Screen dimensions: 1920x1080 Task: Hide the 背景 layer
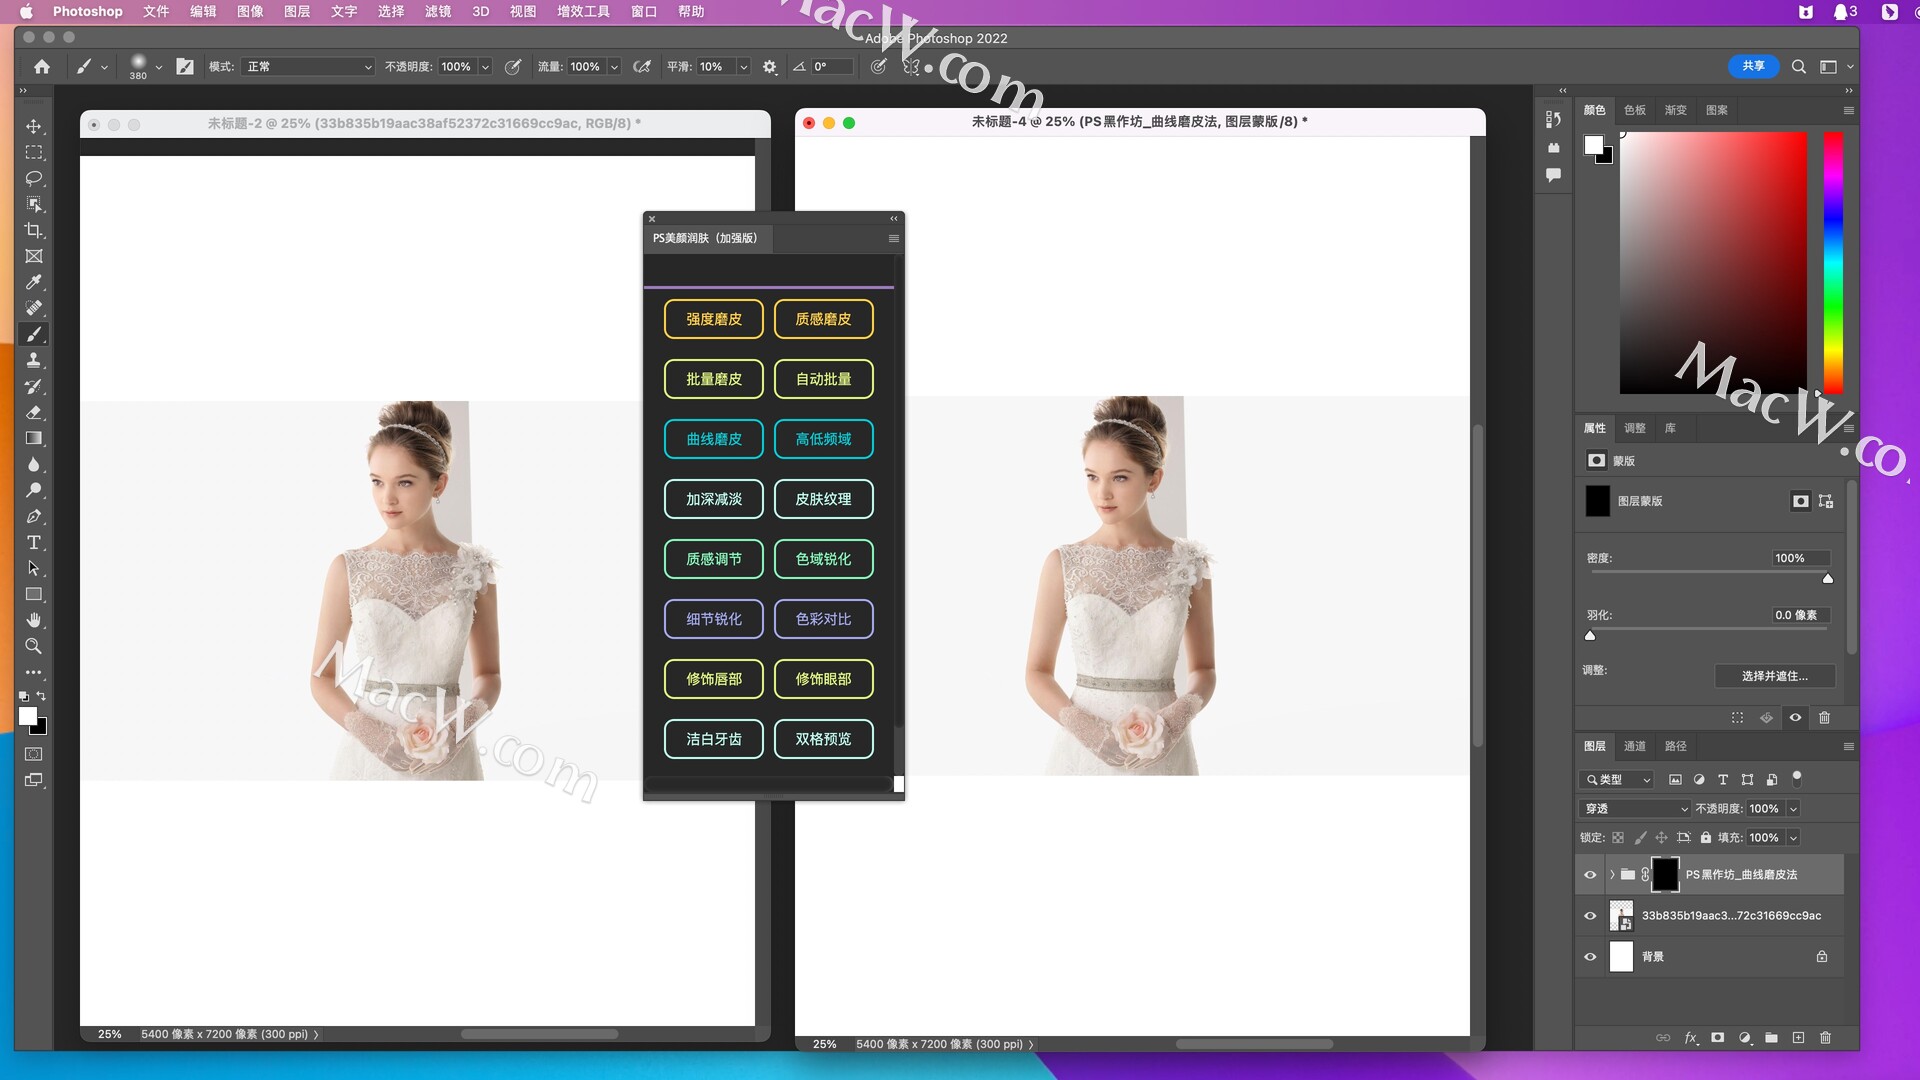1590,957
